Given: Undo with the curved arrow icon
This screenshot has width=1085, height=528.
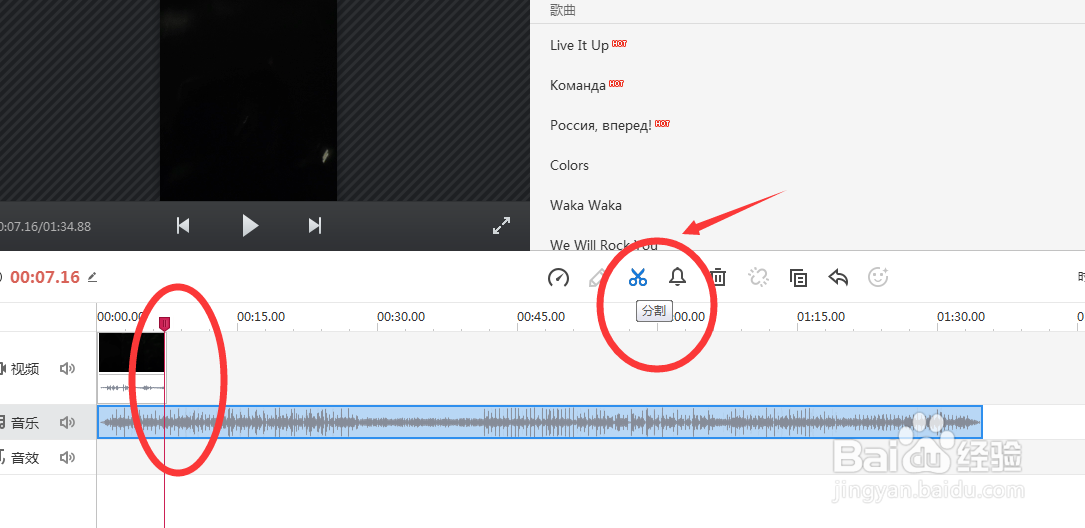Looking at the screenshot, I should click(x=838, y=277).
